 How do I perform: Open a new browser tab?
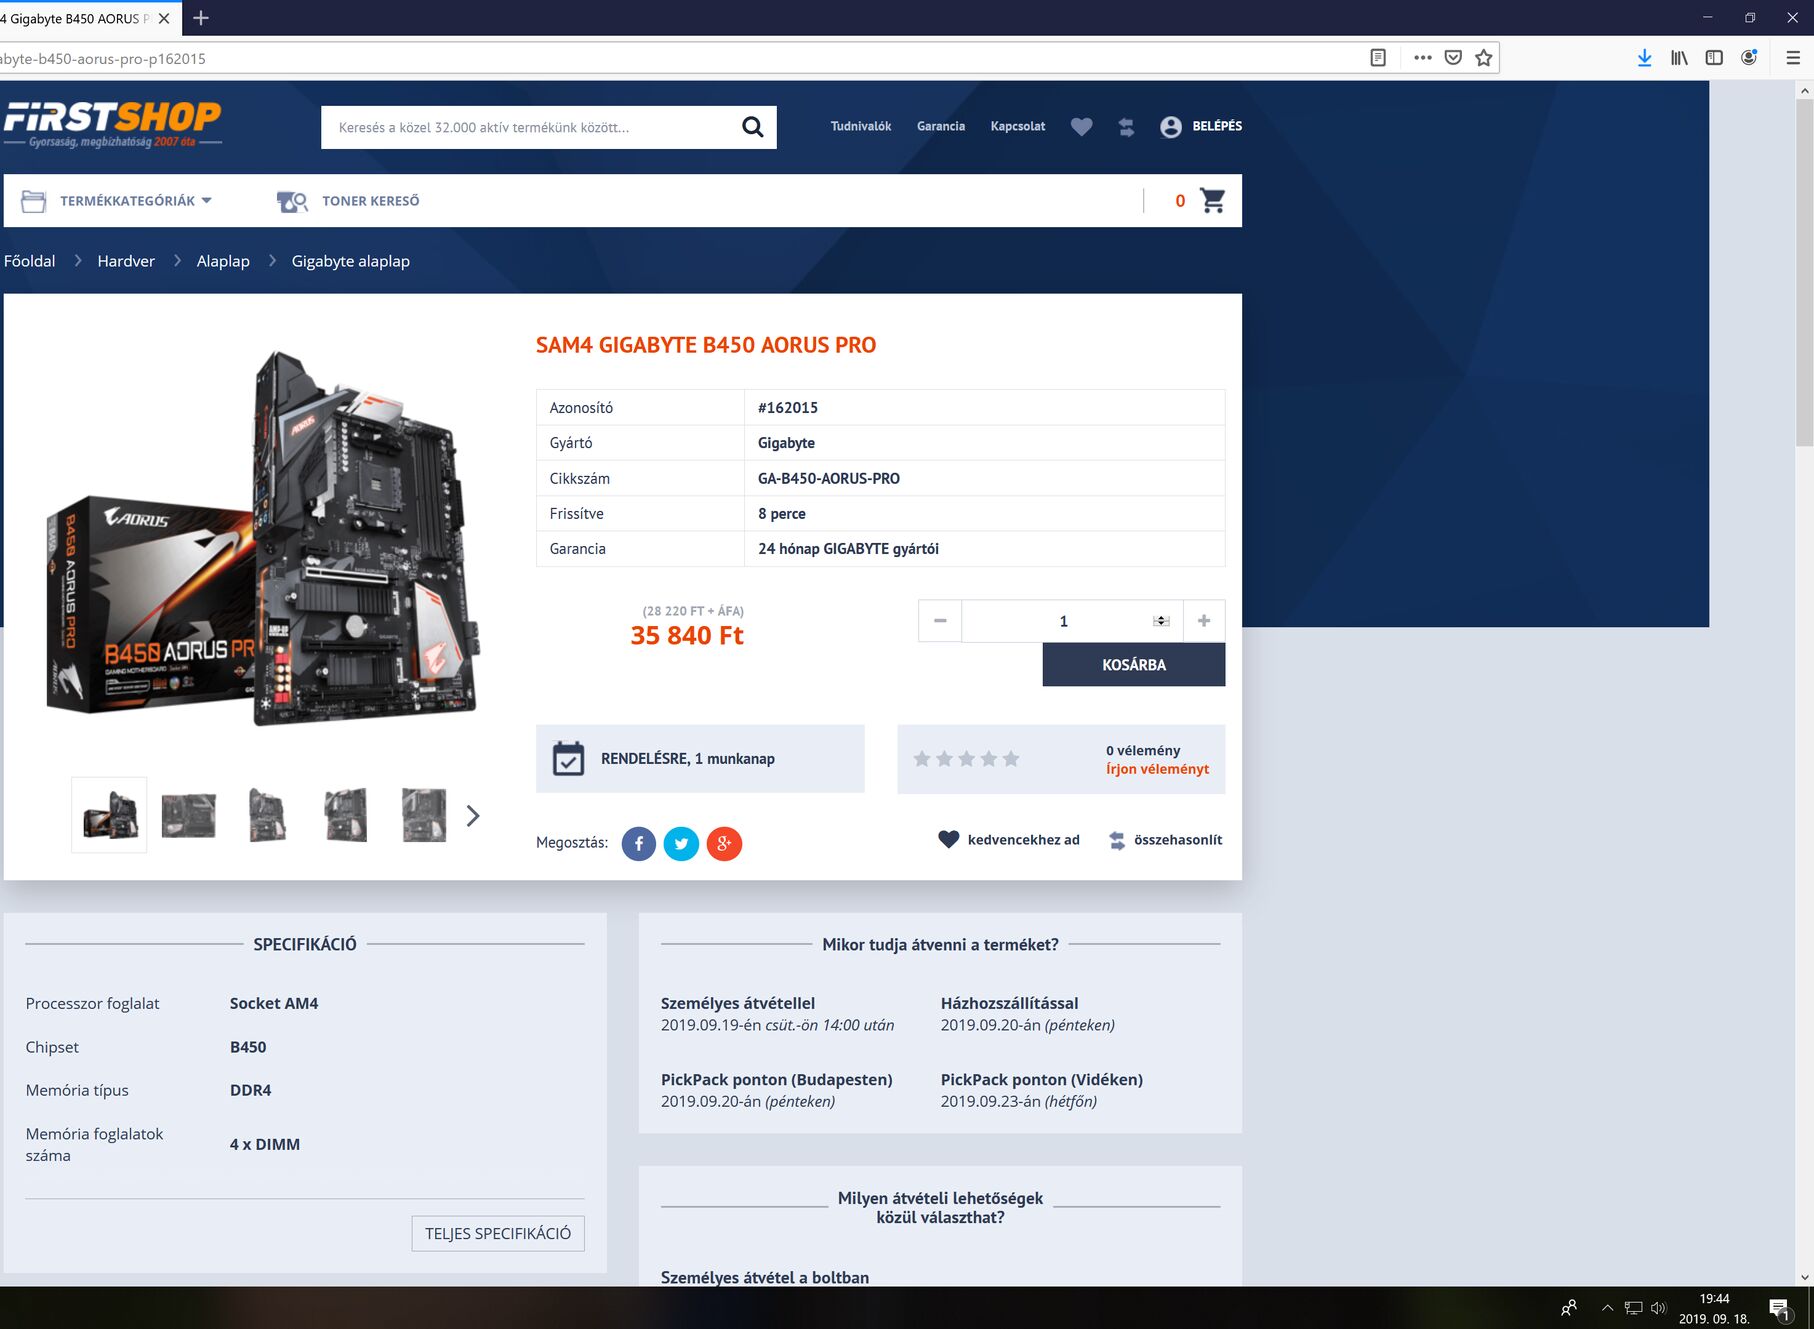pos(201,18)
